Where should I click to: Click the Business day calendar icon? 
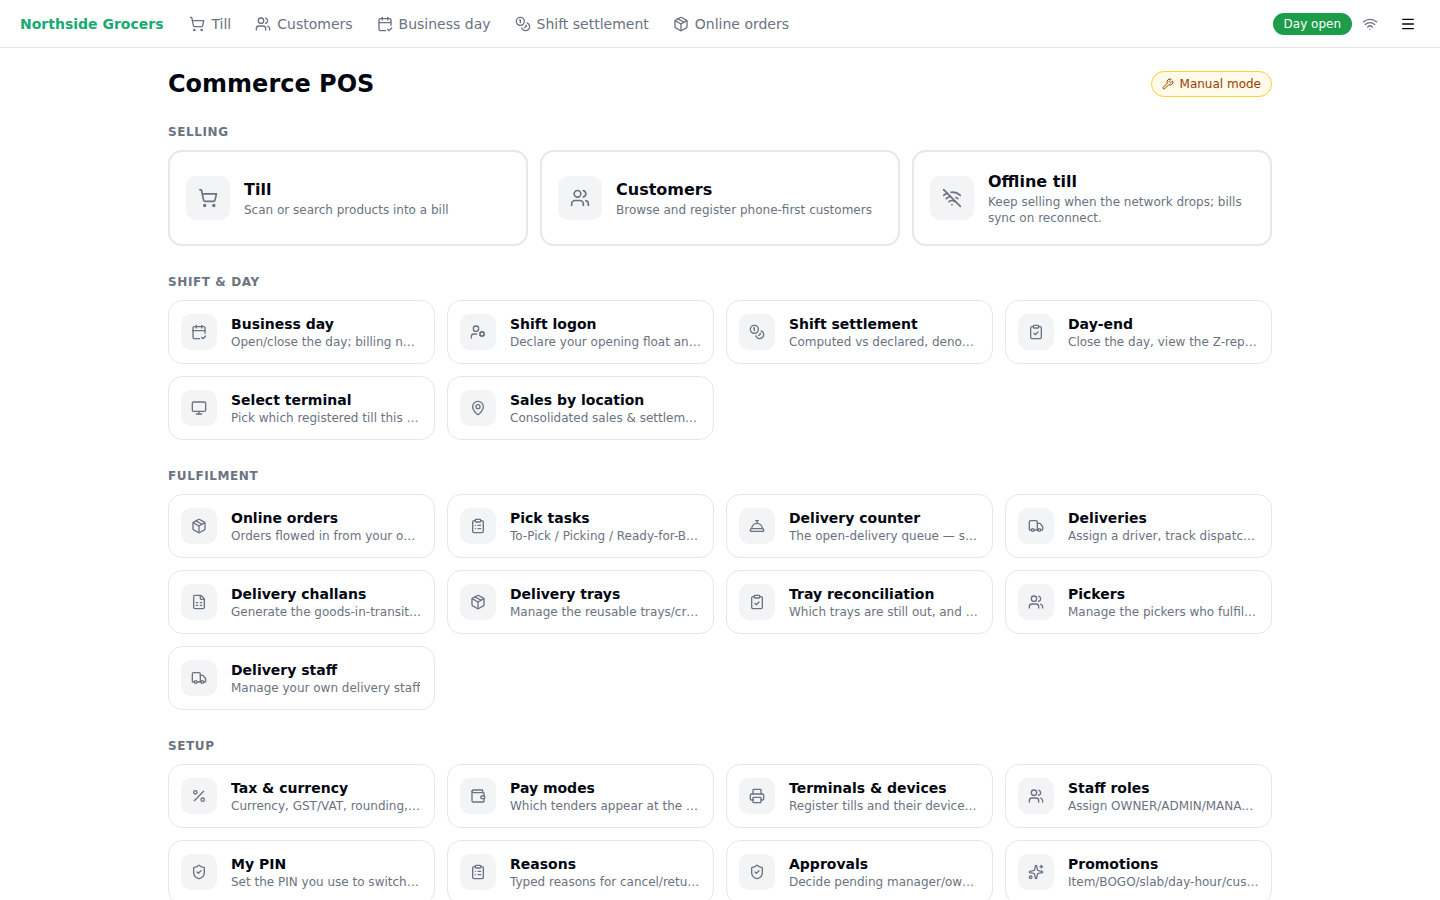coord(199,332)
